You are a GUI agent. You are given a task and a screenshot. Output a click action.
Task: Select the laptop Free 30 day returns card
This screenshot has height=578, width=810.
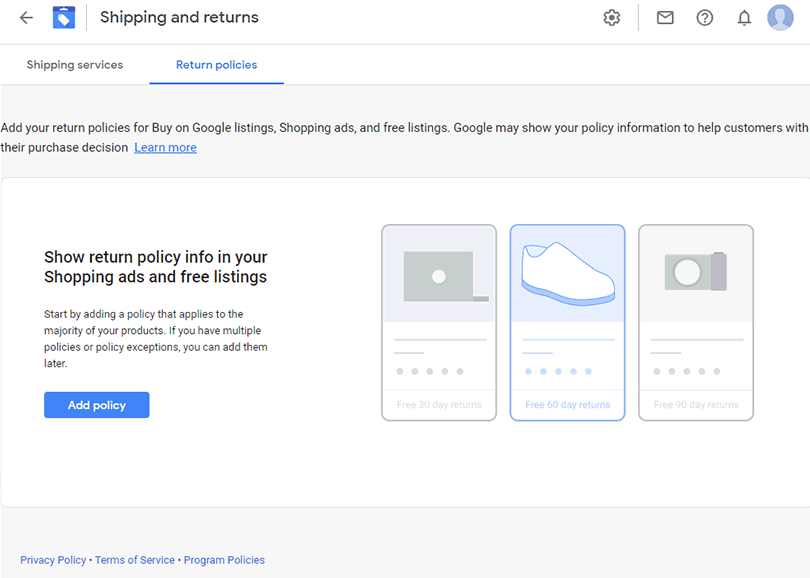439,323
